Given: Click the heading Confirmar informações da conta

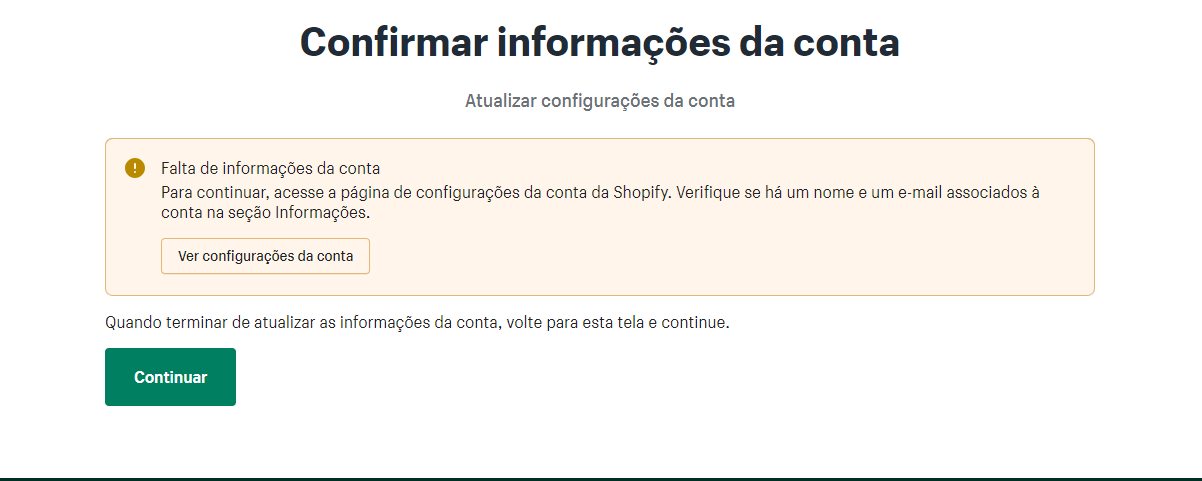Looking at the screenshot, I should coord(600,43).
